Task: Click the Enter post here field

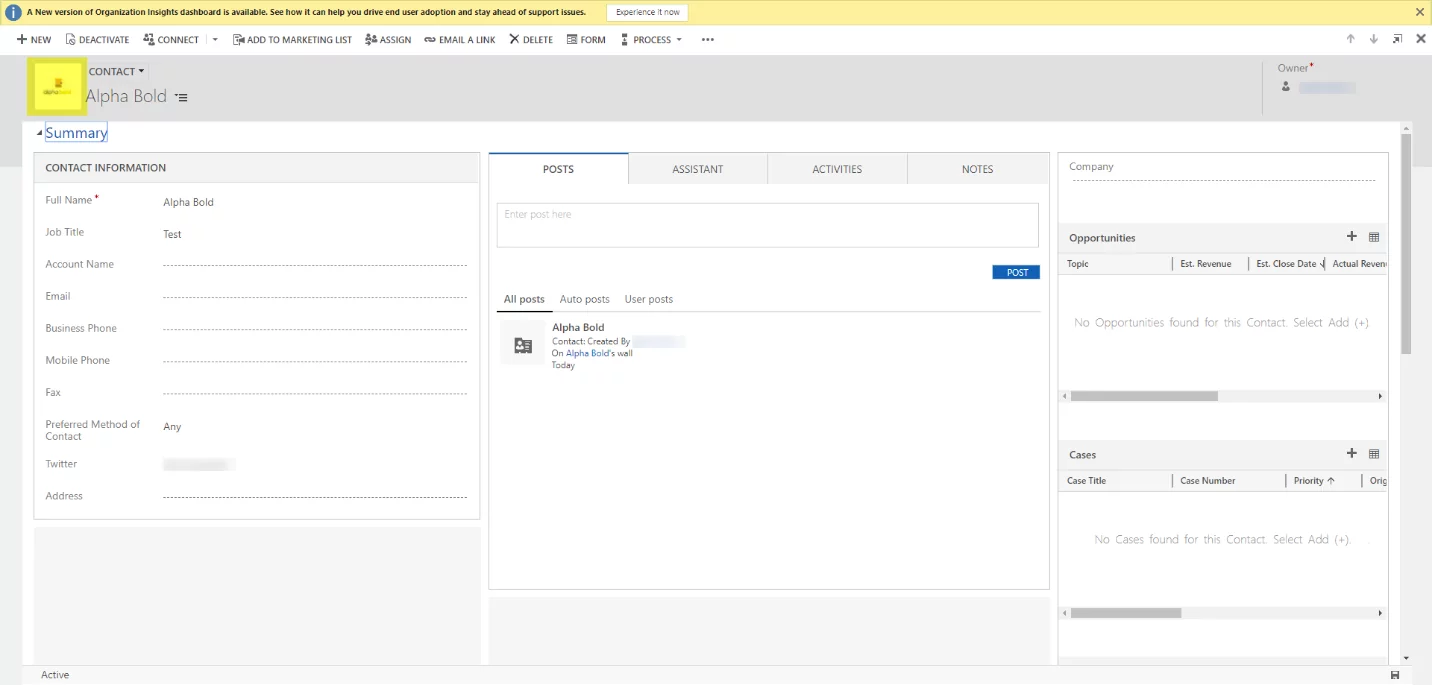Action: click(767, 225)
